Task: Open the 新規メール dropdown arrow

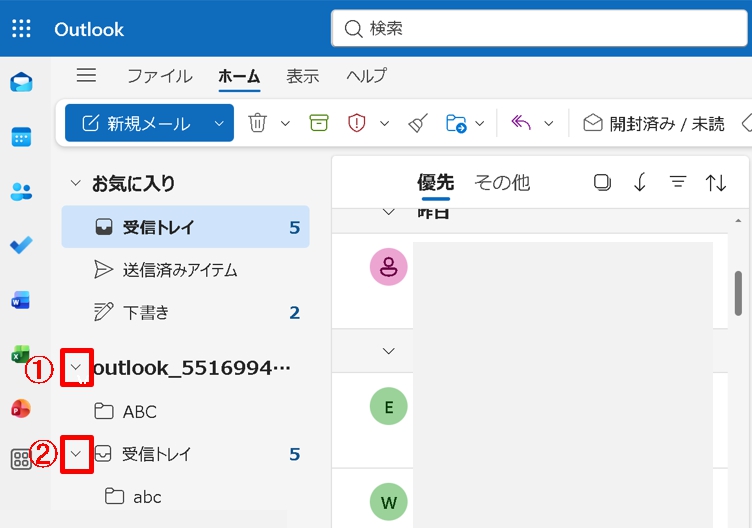Action: pyautogui.click(x=219, y=123)
